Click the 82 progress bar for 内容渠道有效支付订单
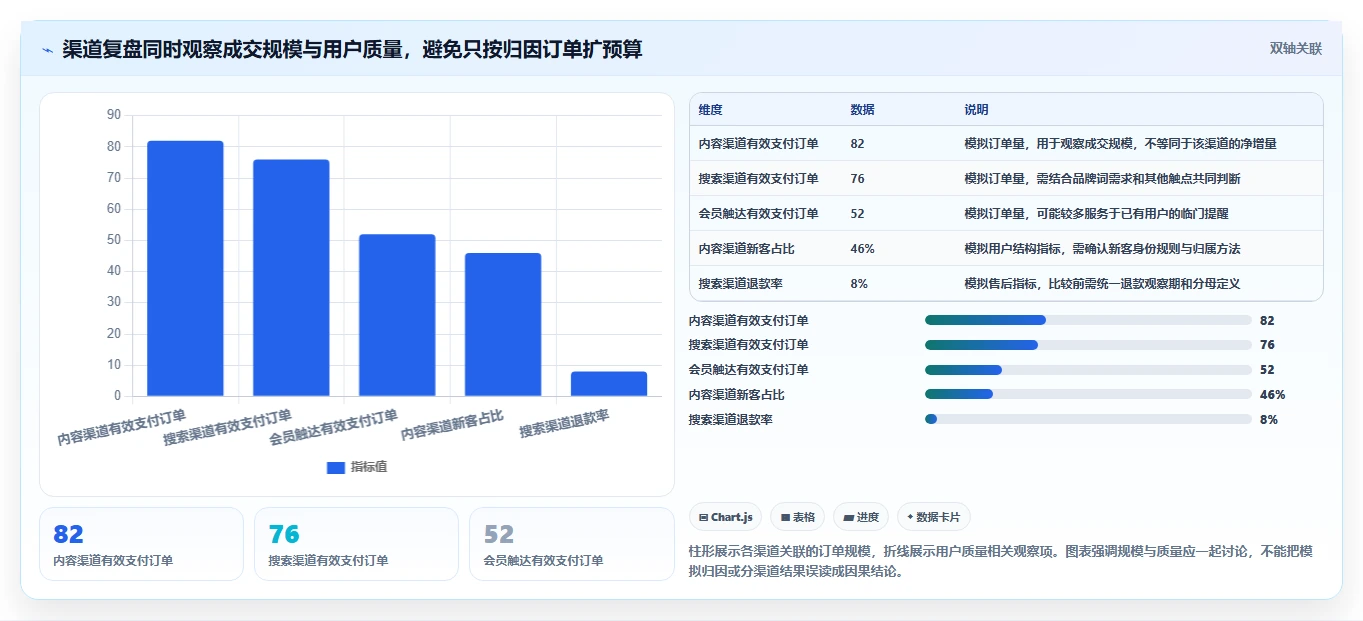Viewport: 1363px width, 621px height. coord(1088,320)
